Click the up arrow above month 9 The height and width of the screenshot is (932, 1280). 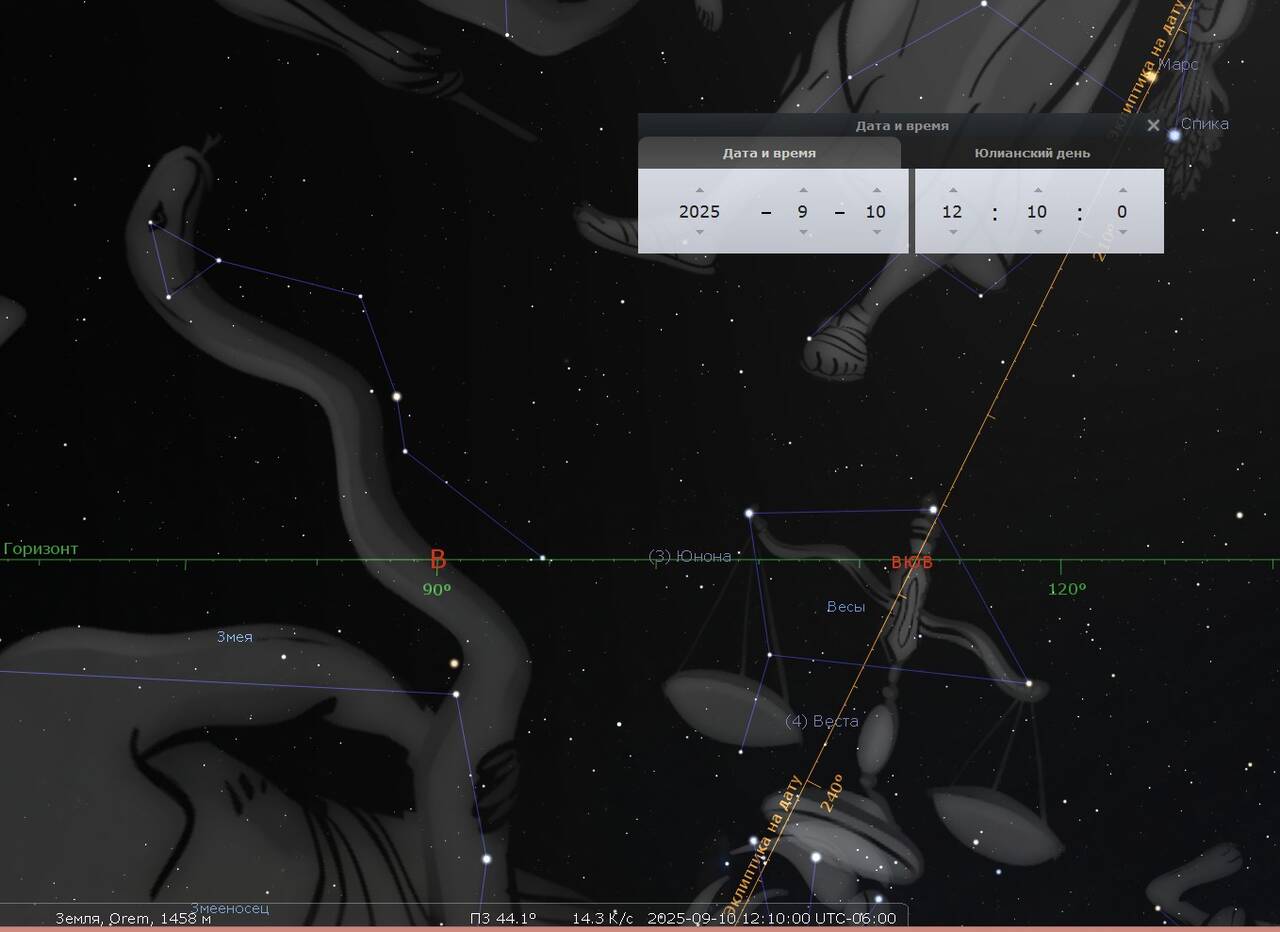pos(803,190)
